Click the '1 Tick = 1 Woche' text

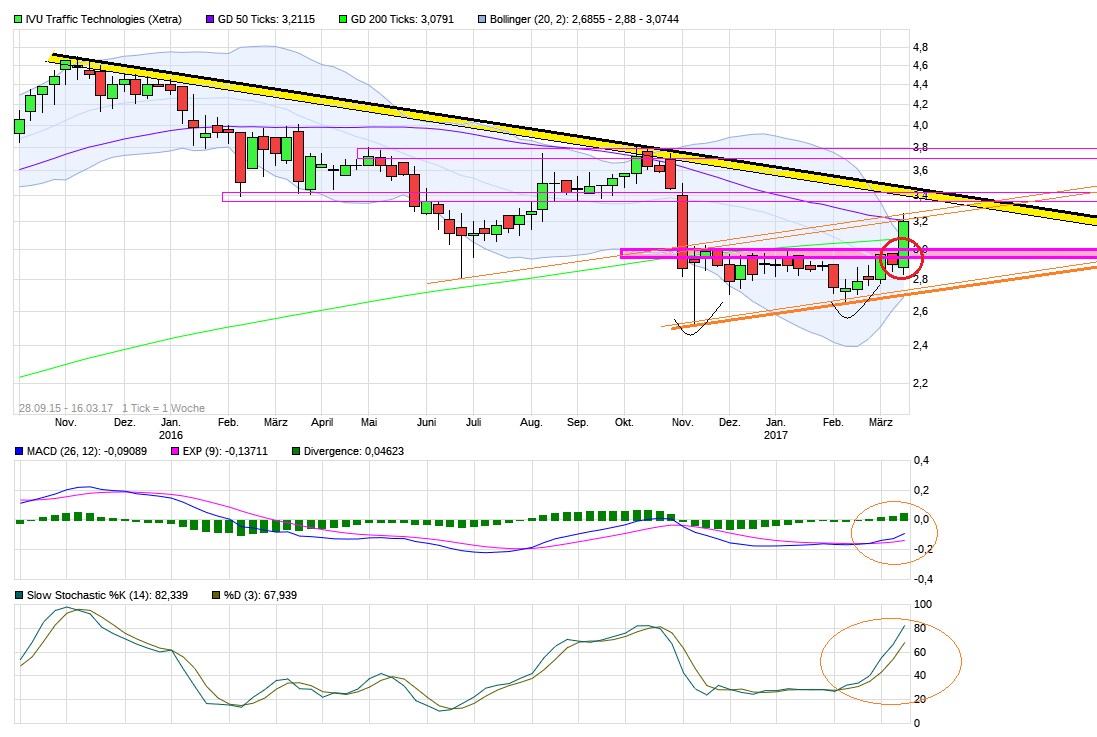(x=163, y=408)
